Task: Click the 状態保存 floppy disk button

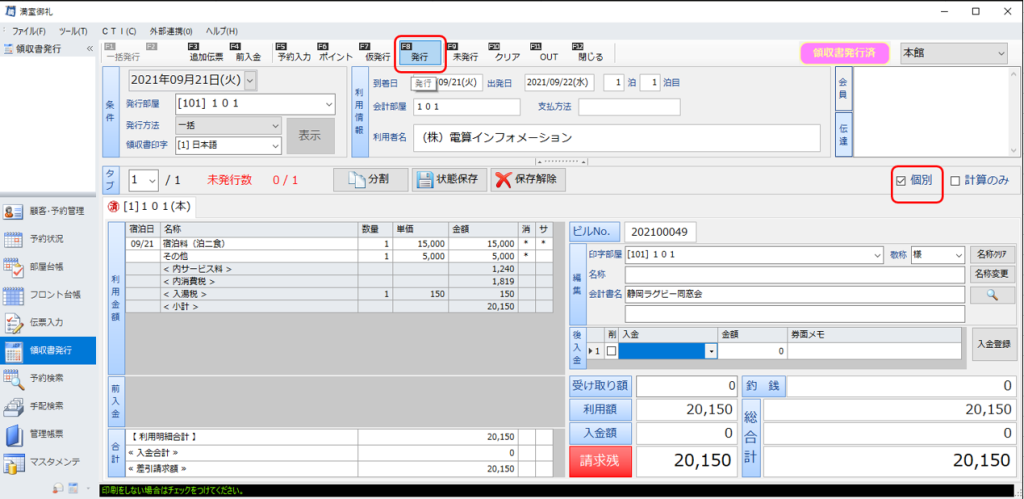Action: pyautogui.click(x=447, y=180)
